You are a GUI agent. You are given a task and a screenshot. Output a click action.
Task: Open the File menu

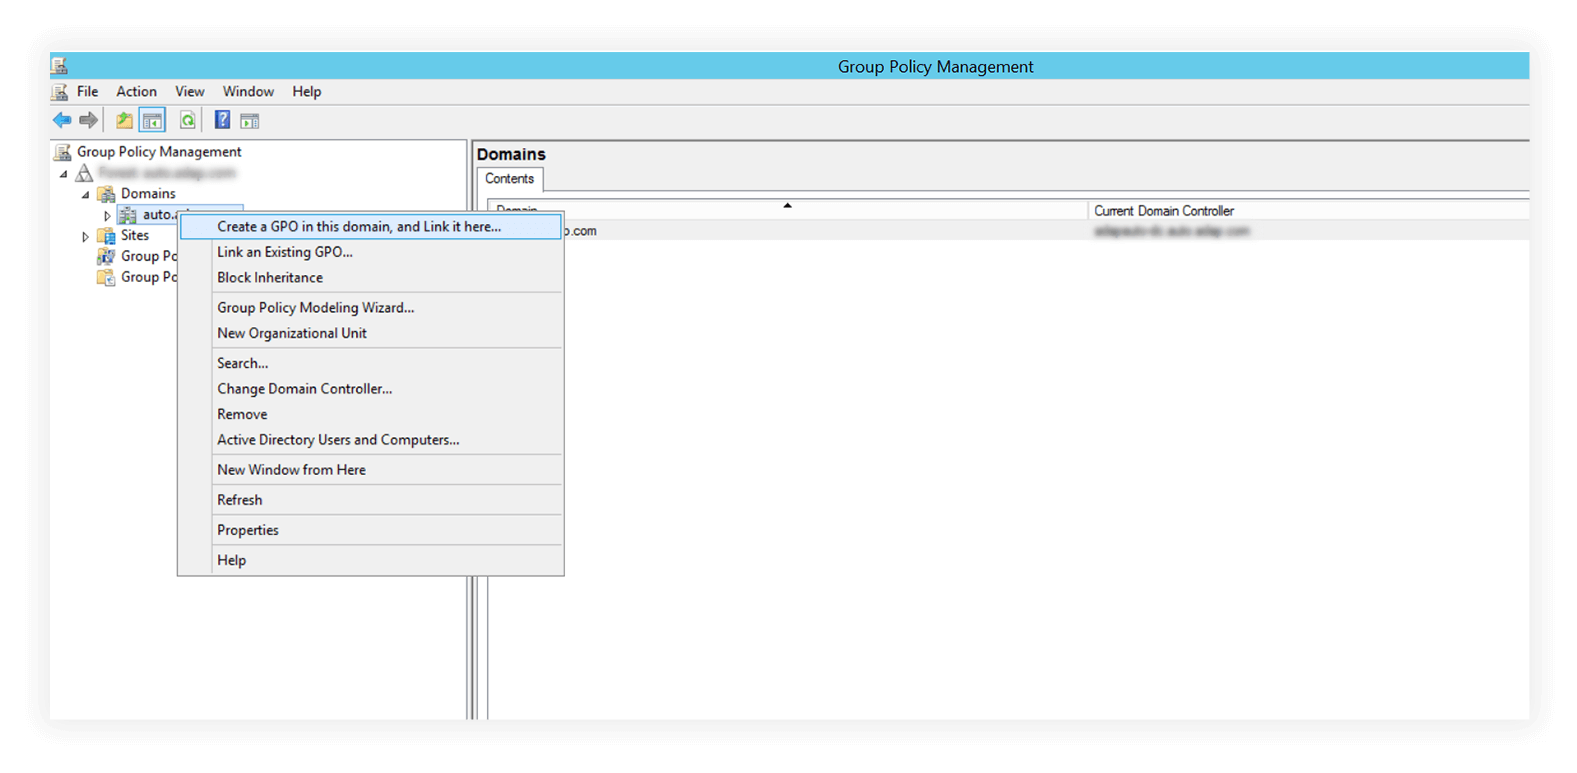point(88,92)
